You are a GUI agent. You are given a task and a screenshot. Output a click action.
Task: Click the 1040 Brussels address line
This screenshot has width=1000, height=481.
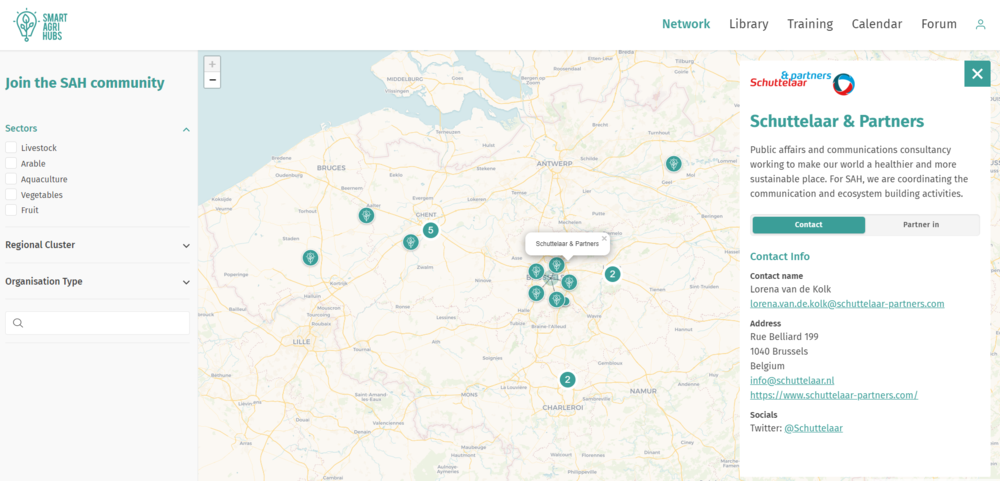[779, 351]
